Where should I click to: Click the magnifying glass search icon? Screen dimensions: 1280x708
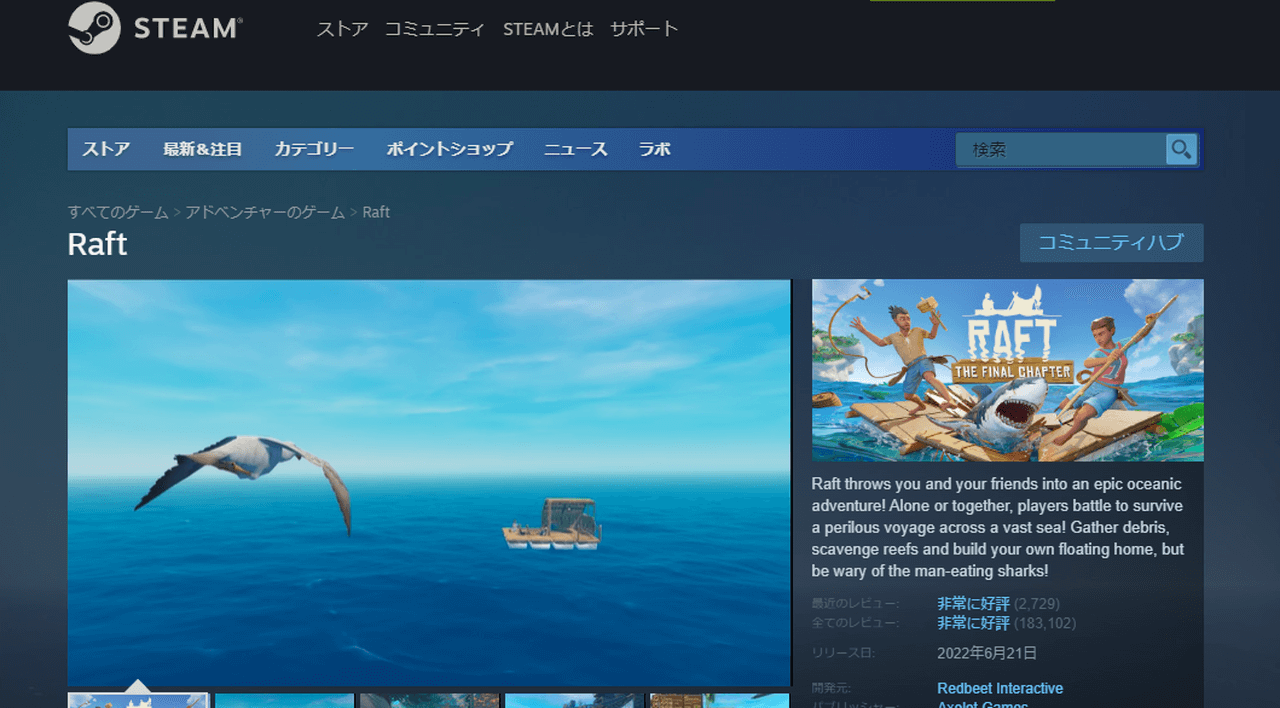point(1181,149)
